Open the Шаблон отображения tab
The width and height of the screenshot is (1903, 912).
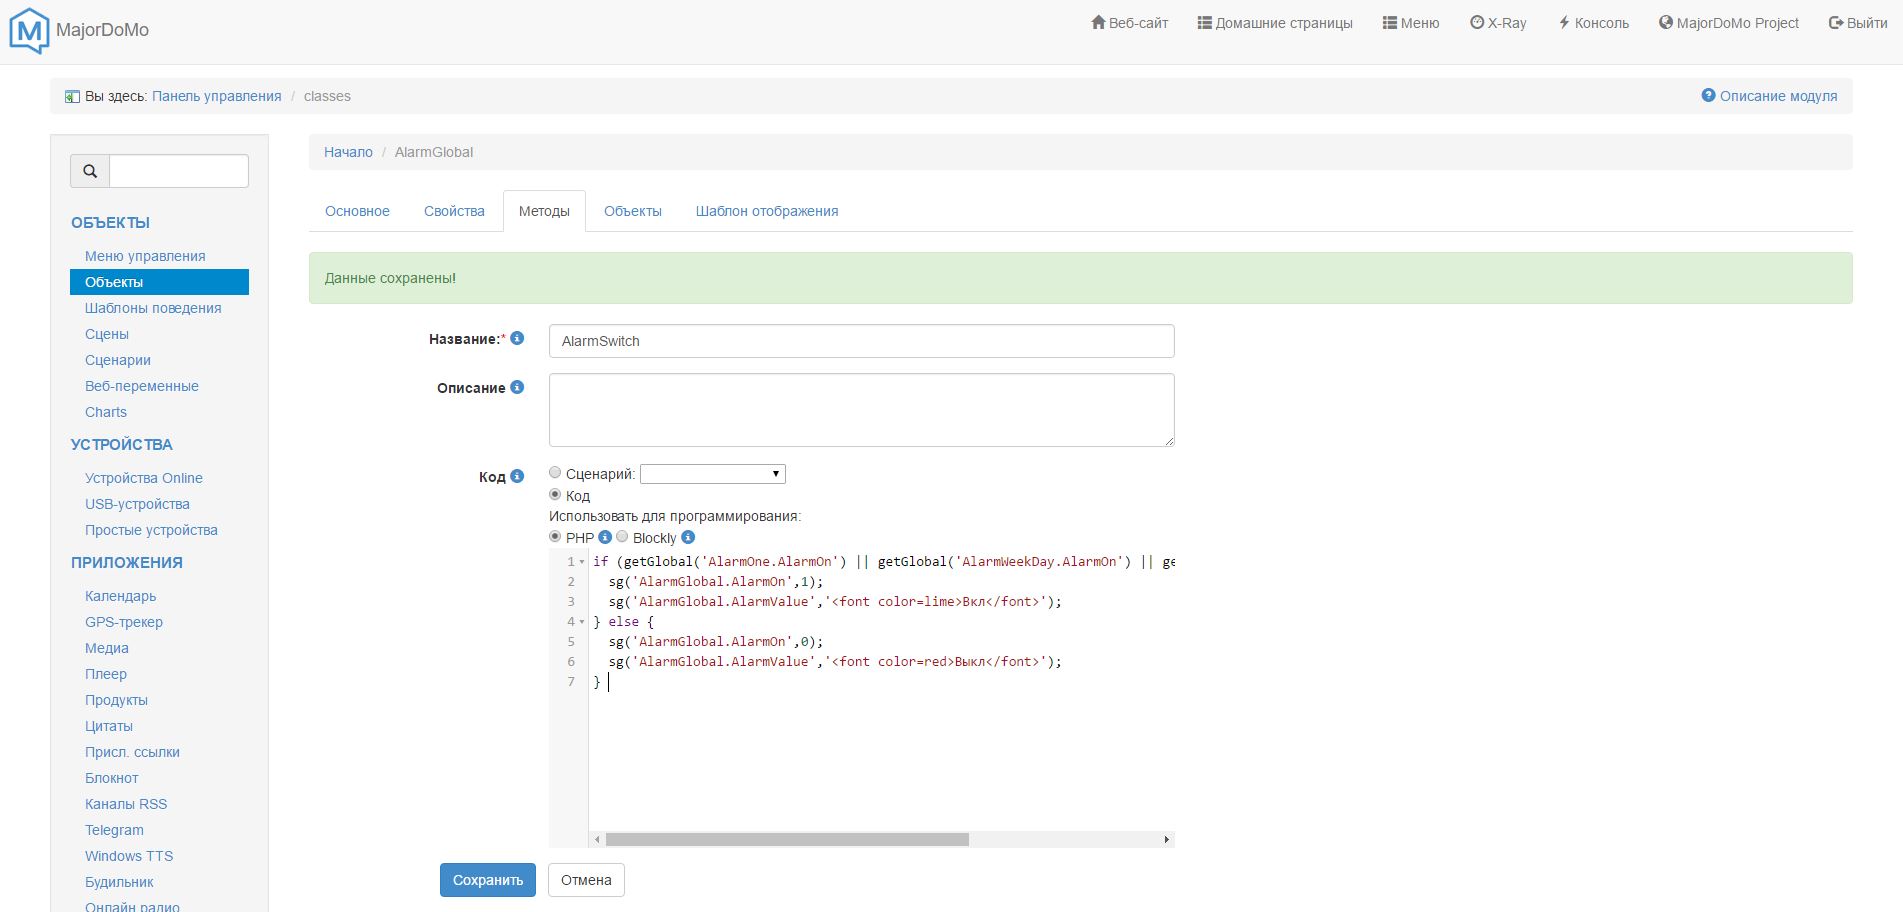point(766,211)
